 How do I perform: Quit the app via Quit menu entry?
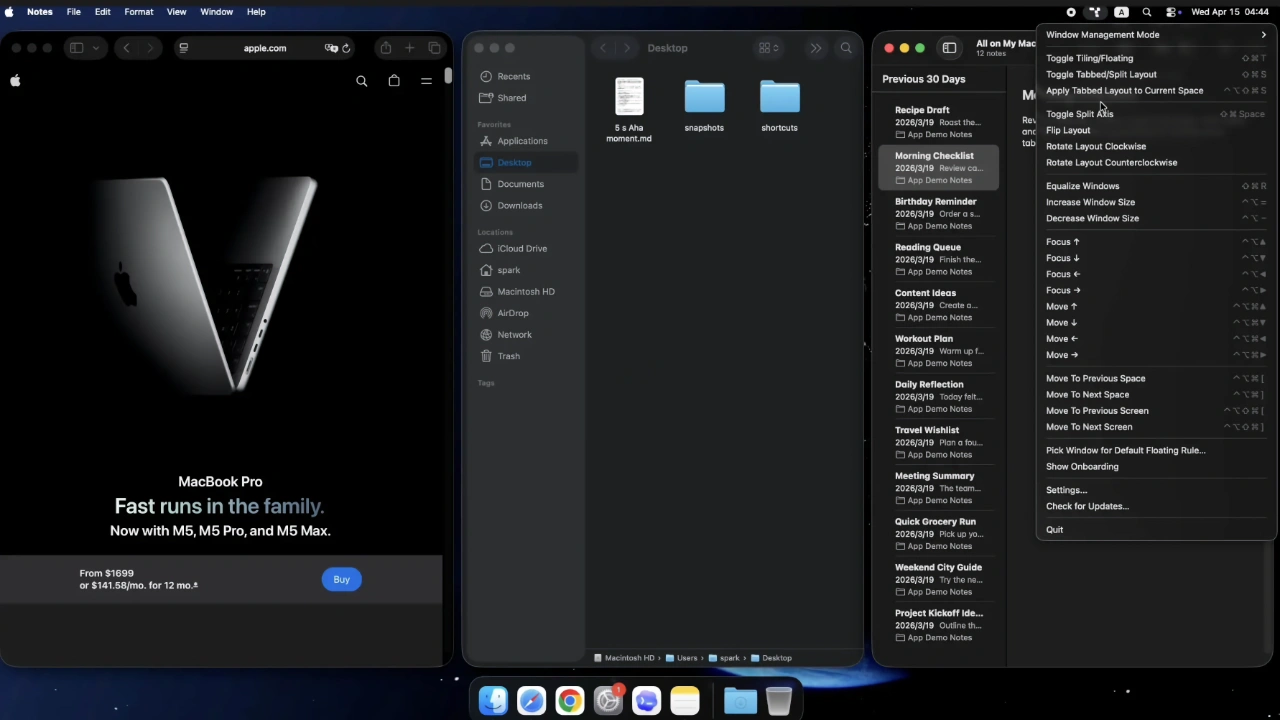coord(1155,530)
